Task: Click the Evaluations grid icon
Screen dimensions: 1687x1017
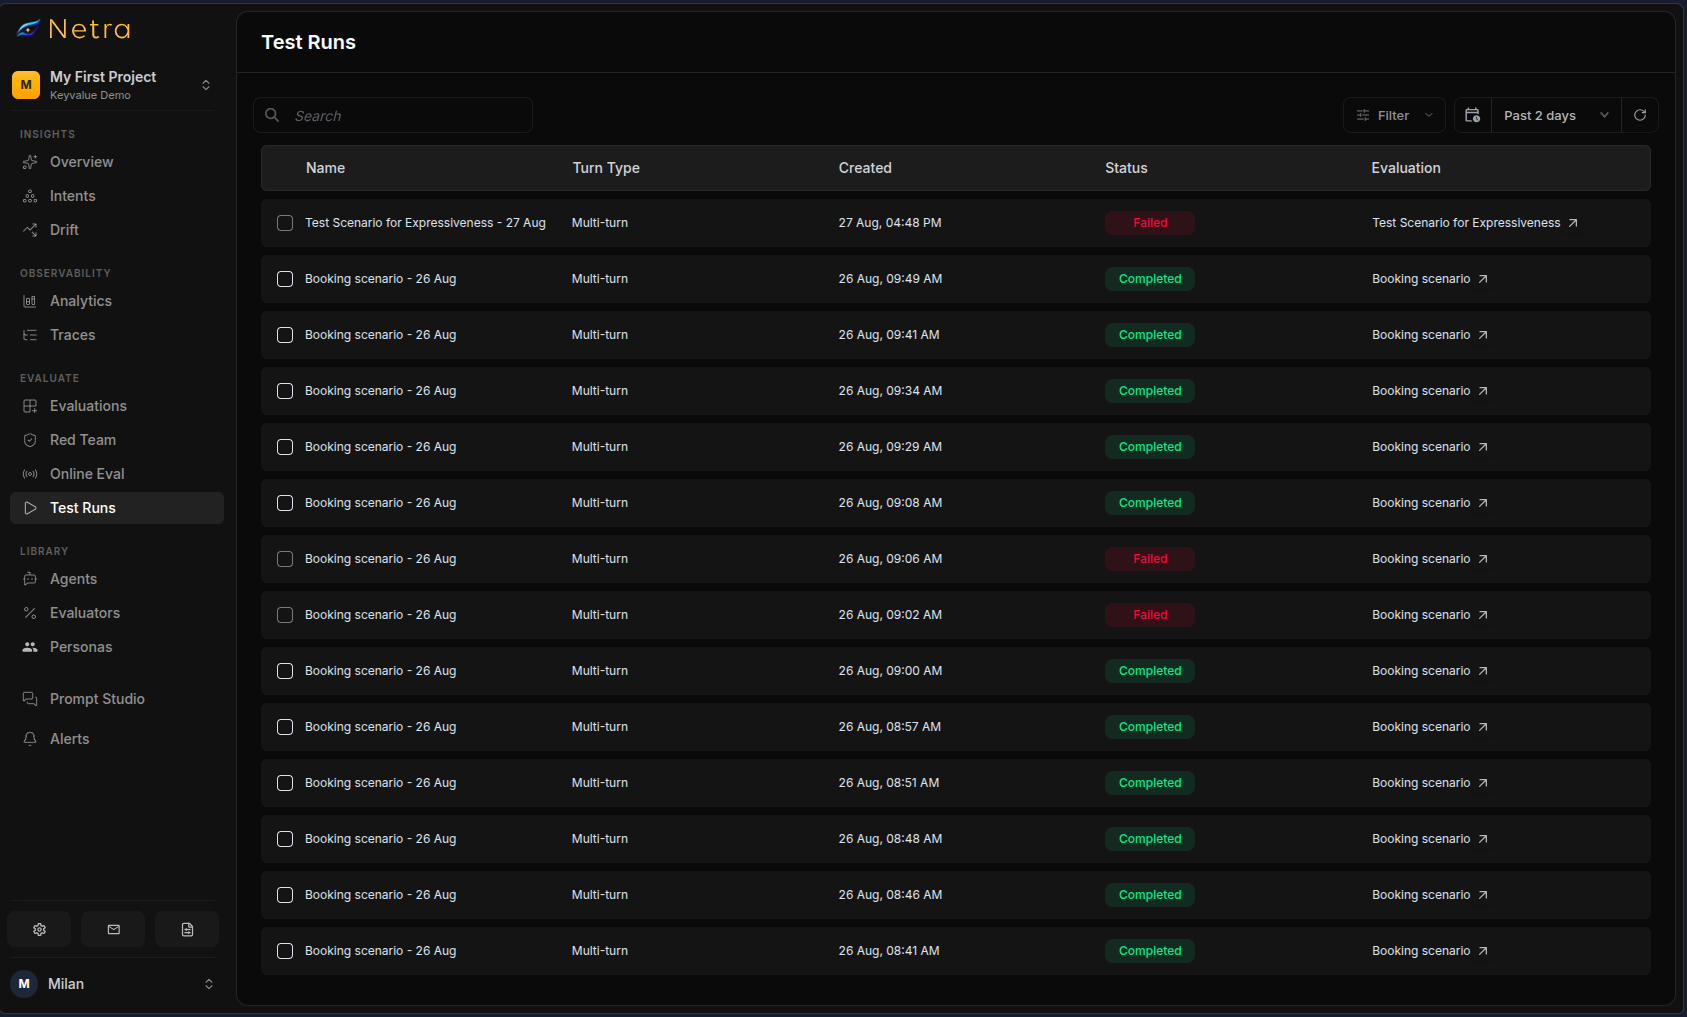Action: [x=30, y=406]
